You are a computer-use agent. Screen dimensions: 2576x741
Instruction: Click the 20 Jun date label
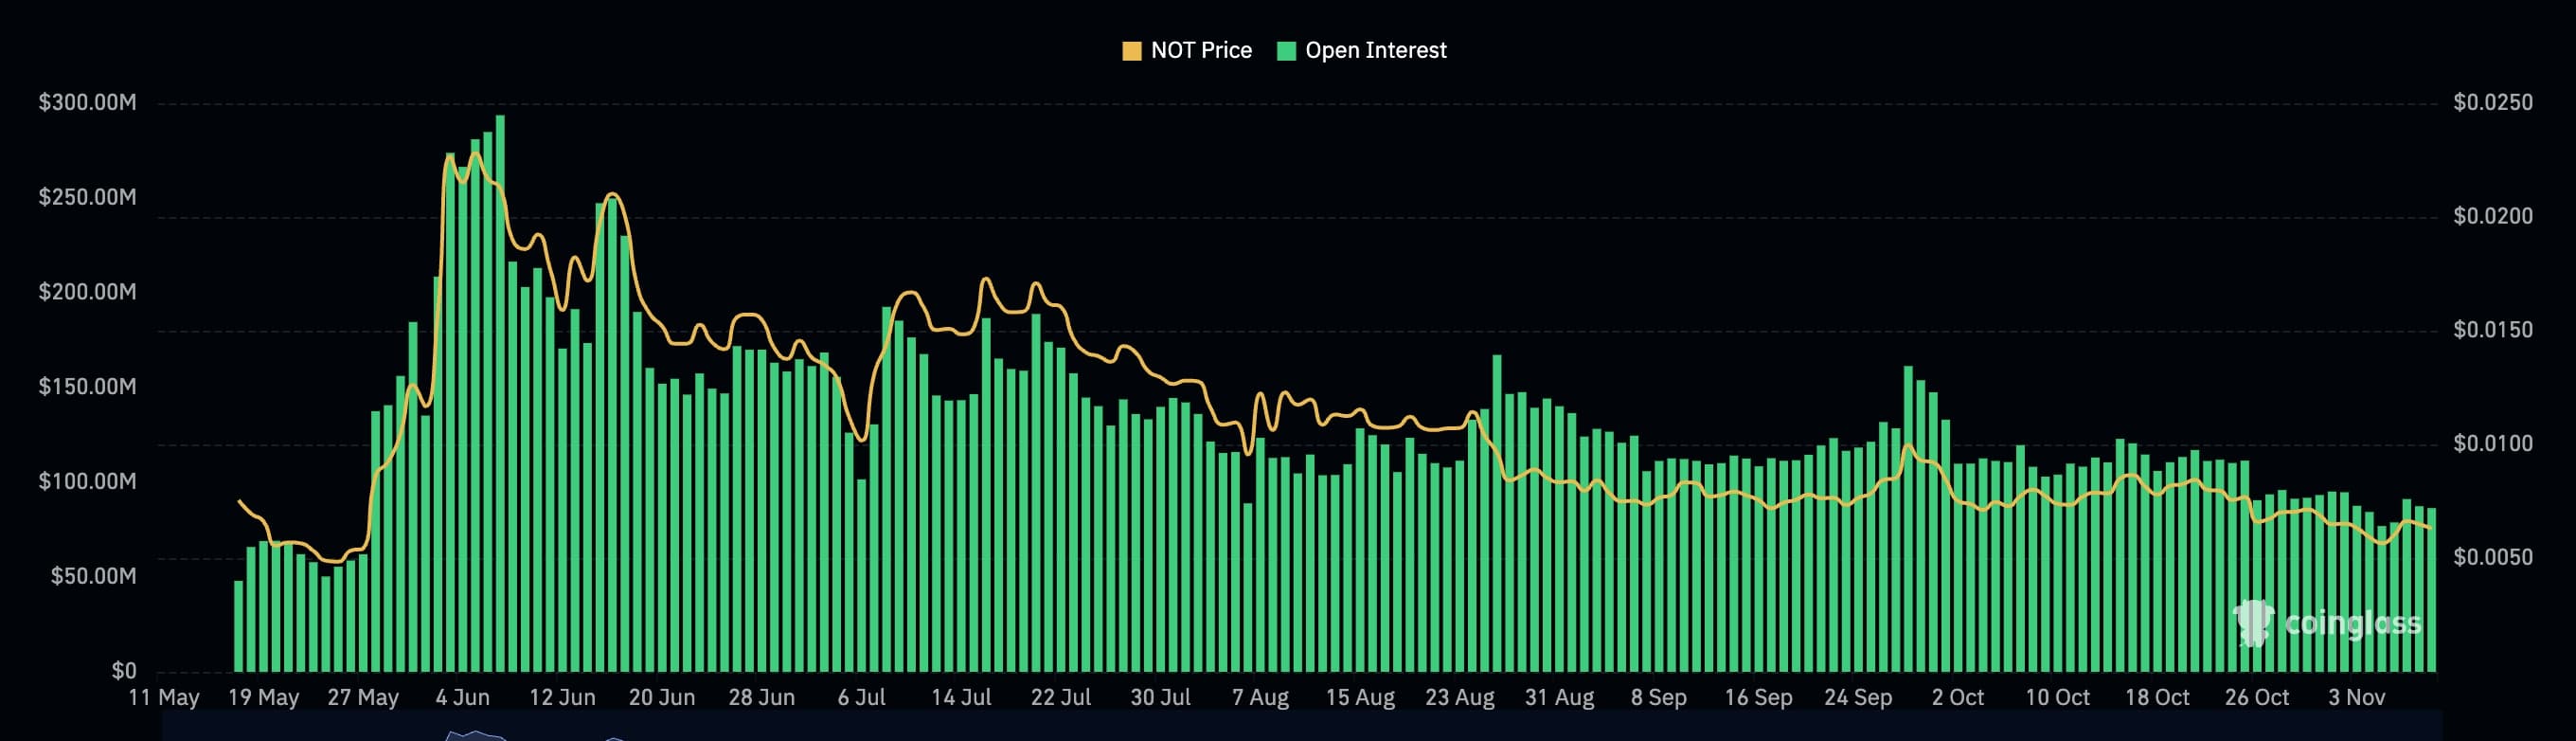click(662, 698)
